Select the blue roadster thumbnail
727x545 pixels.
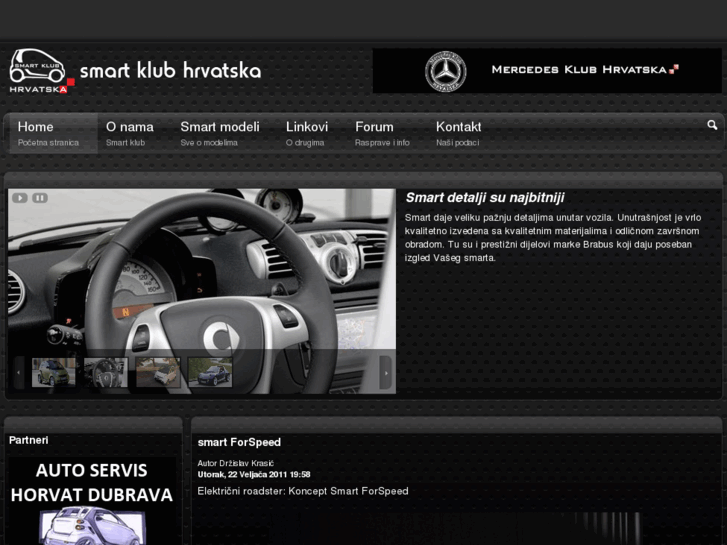tap(210, 372)
